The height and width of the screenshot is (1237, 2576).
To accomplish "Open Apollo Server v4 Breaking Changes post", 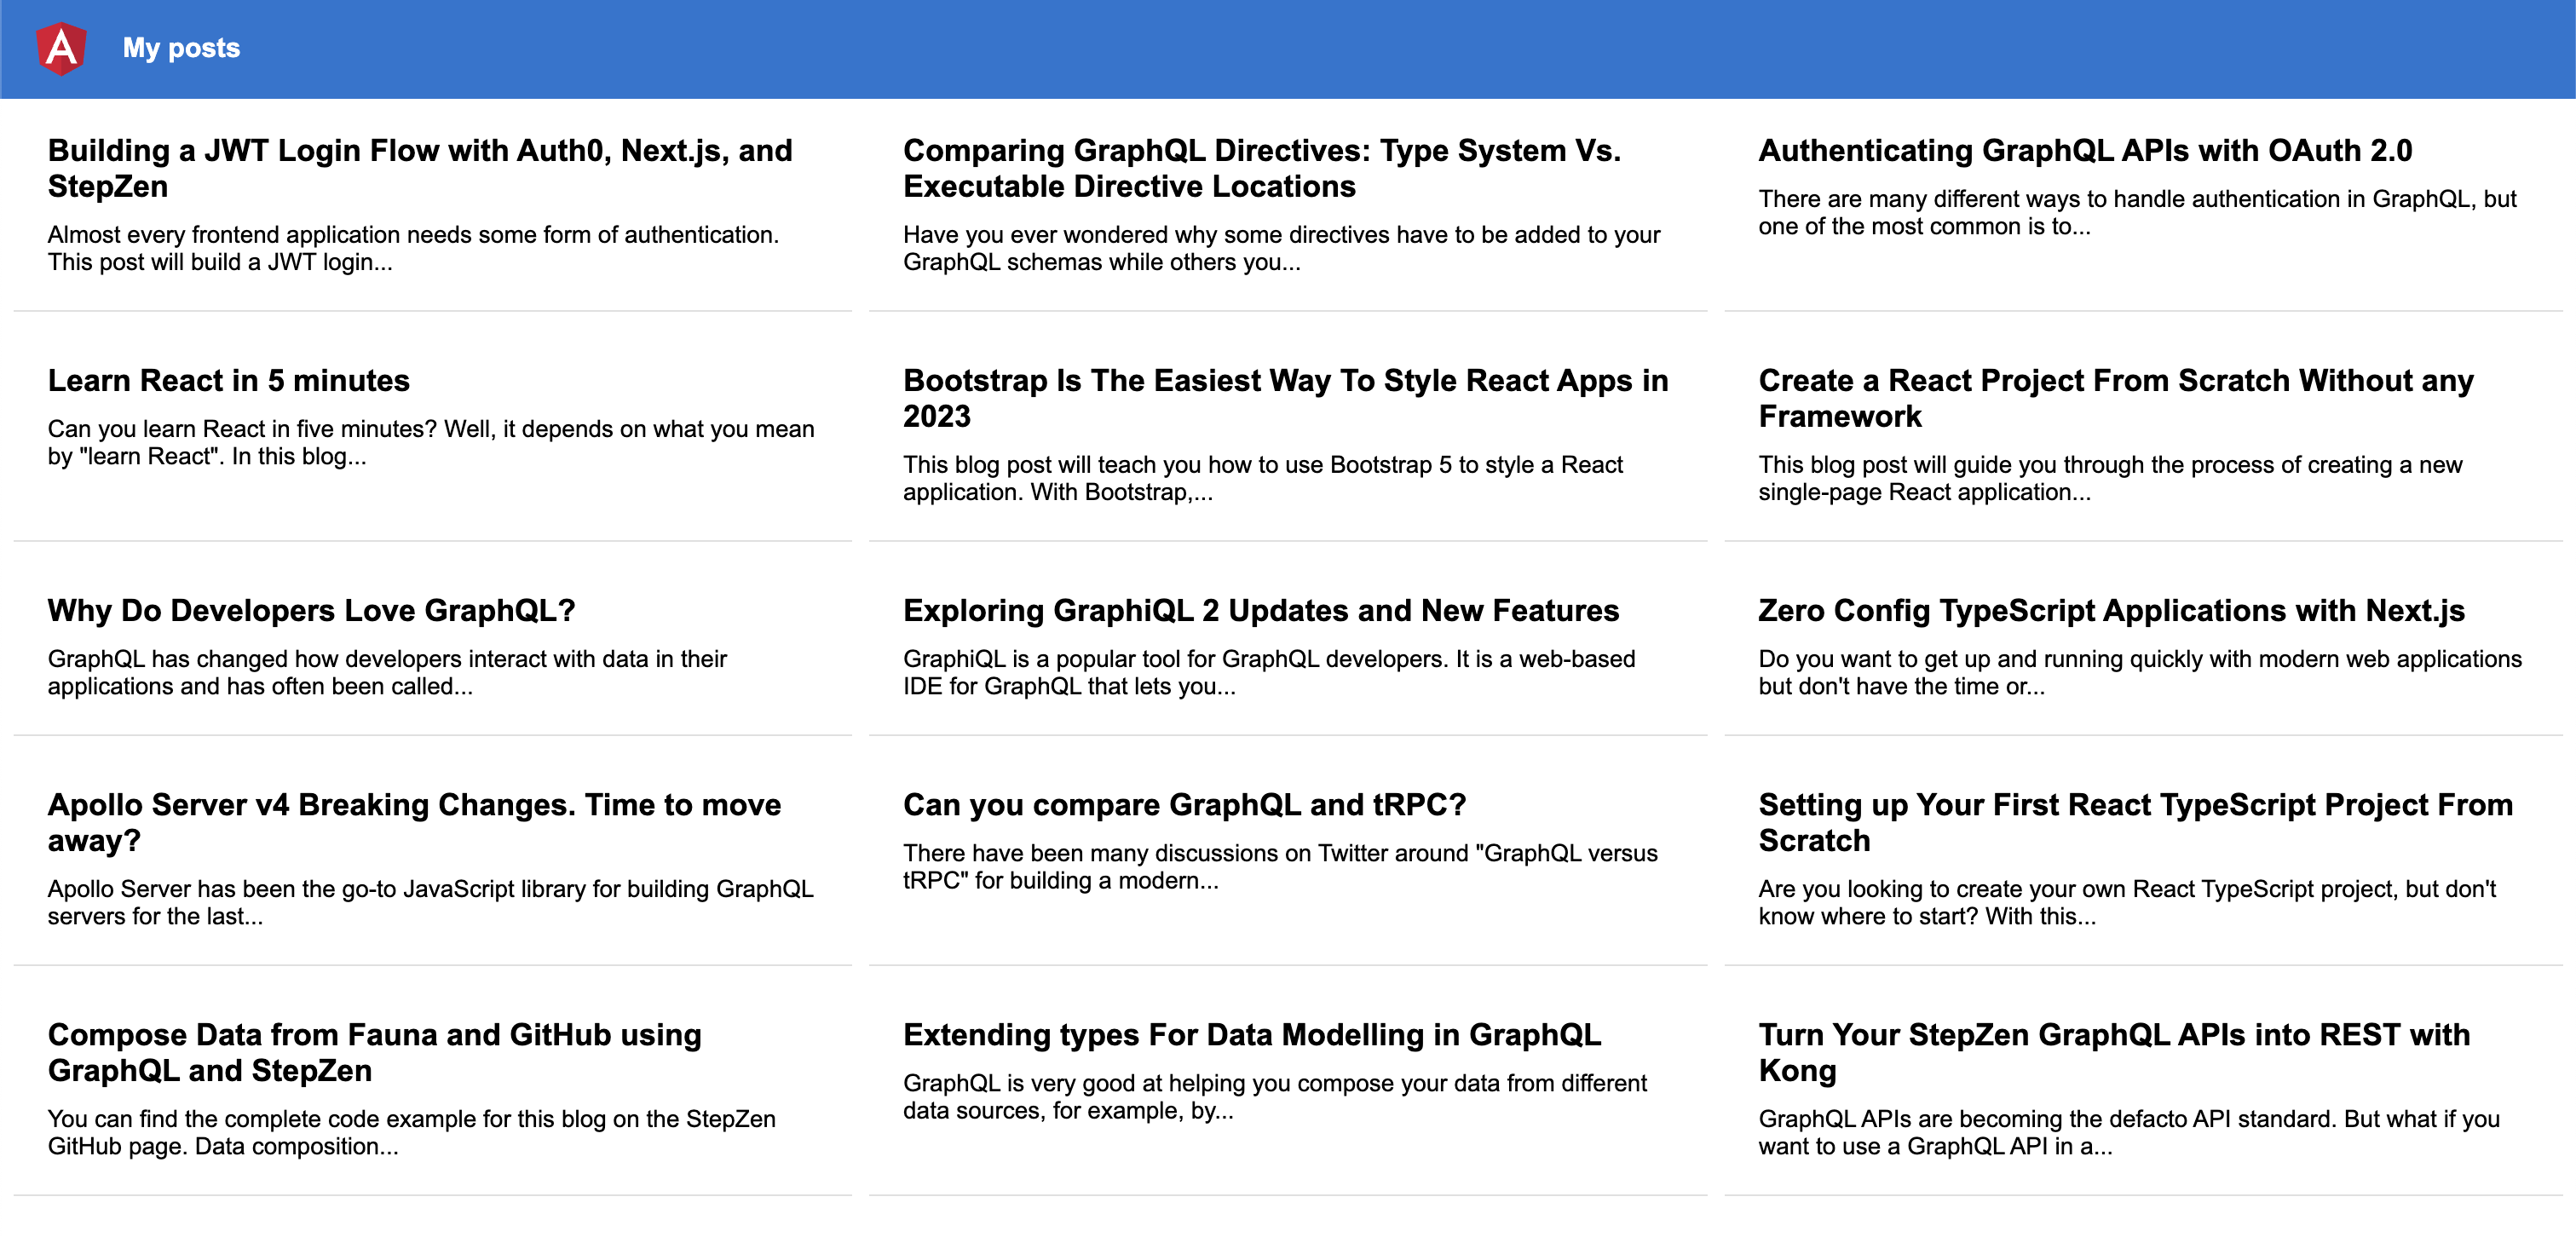I will point(415,822).
